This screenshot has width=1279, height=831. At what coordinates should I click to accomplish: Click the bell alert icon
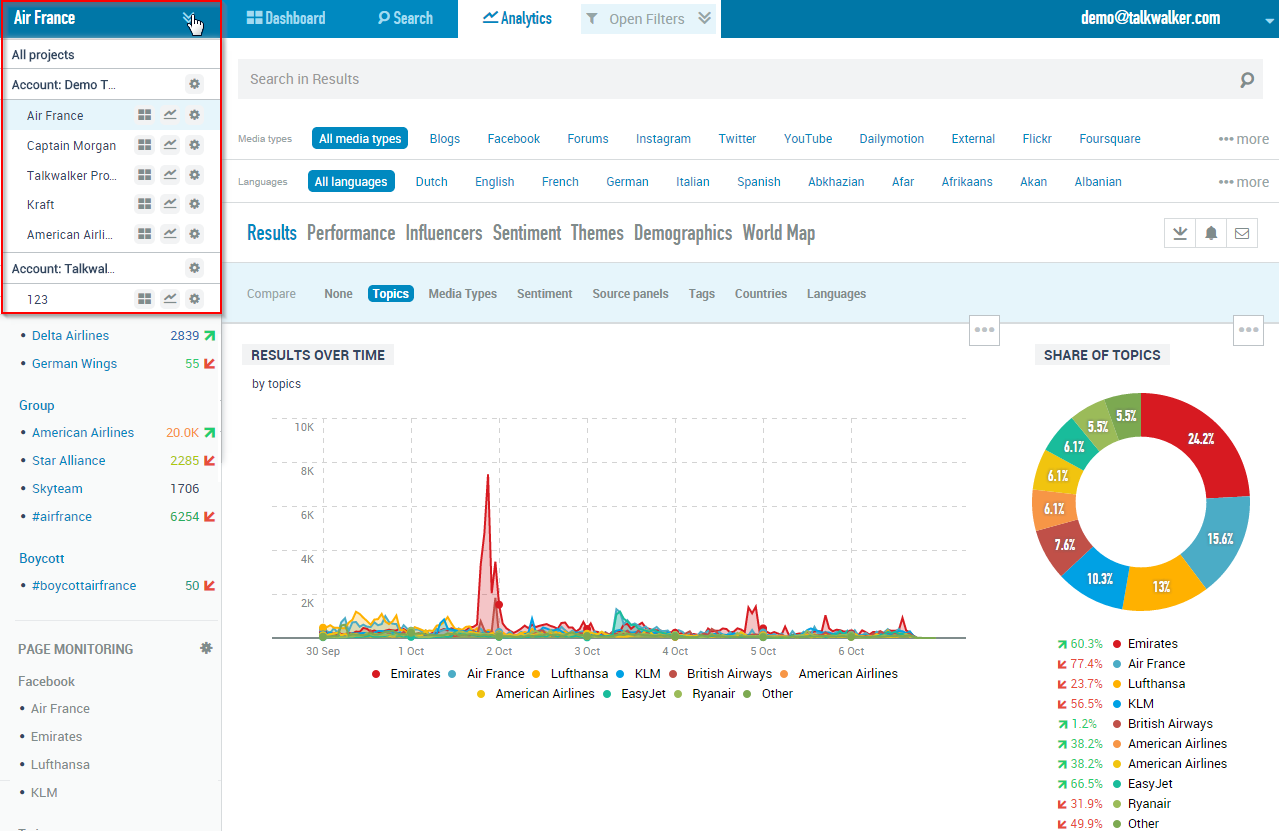click(1211, 234)
